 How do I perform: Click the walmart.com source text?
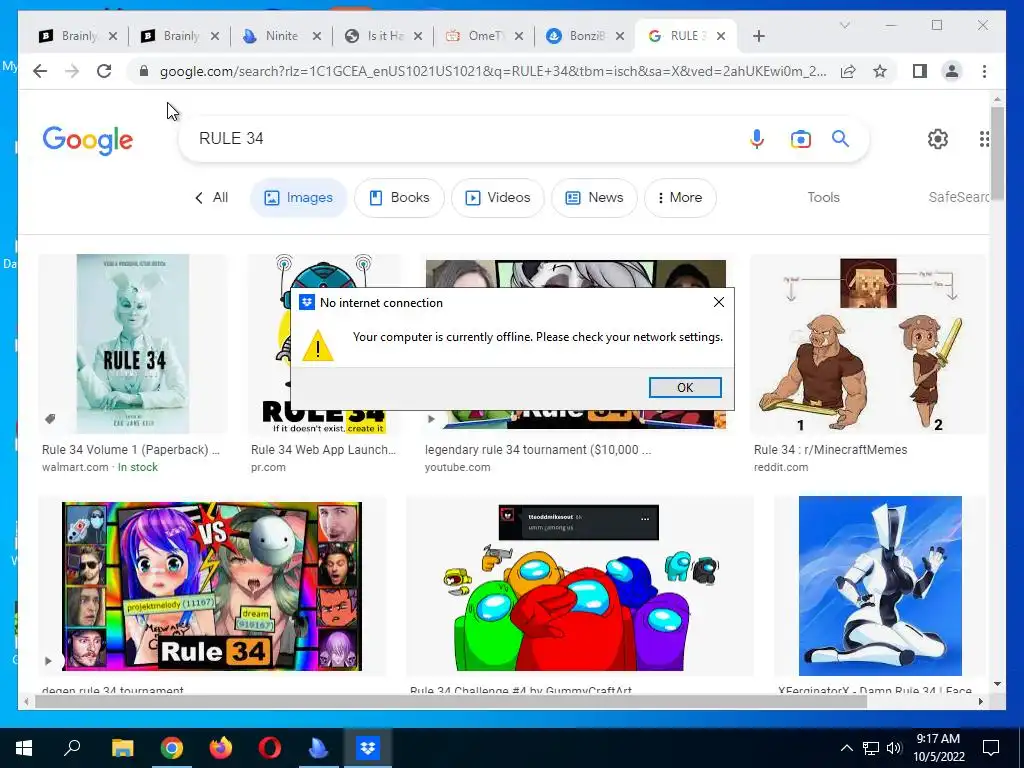75,467
